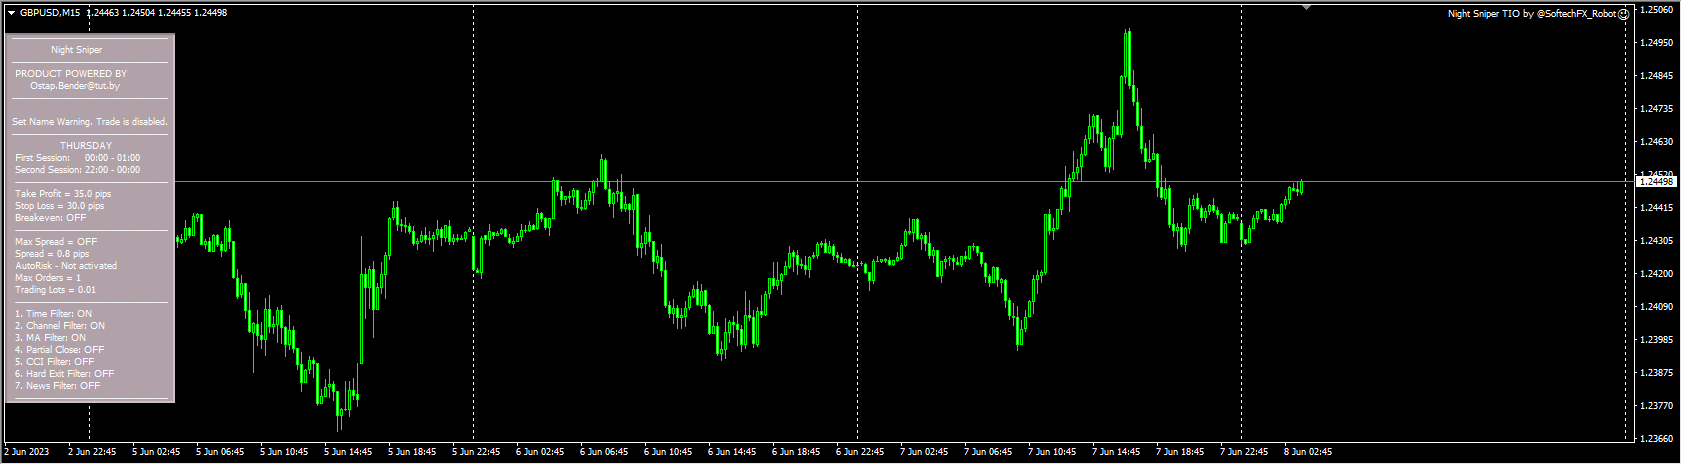
Task: Click the 'Night Sniper TIO by @SoftechFX_Robot' label
Action: (x=1532, y=14)
